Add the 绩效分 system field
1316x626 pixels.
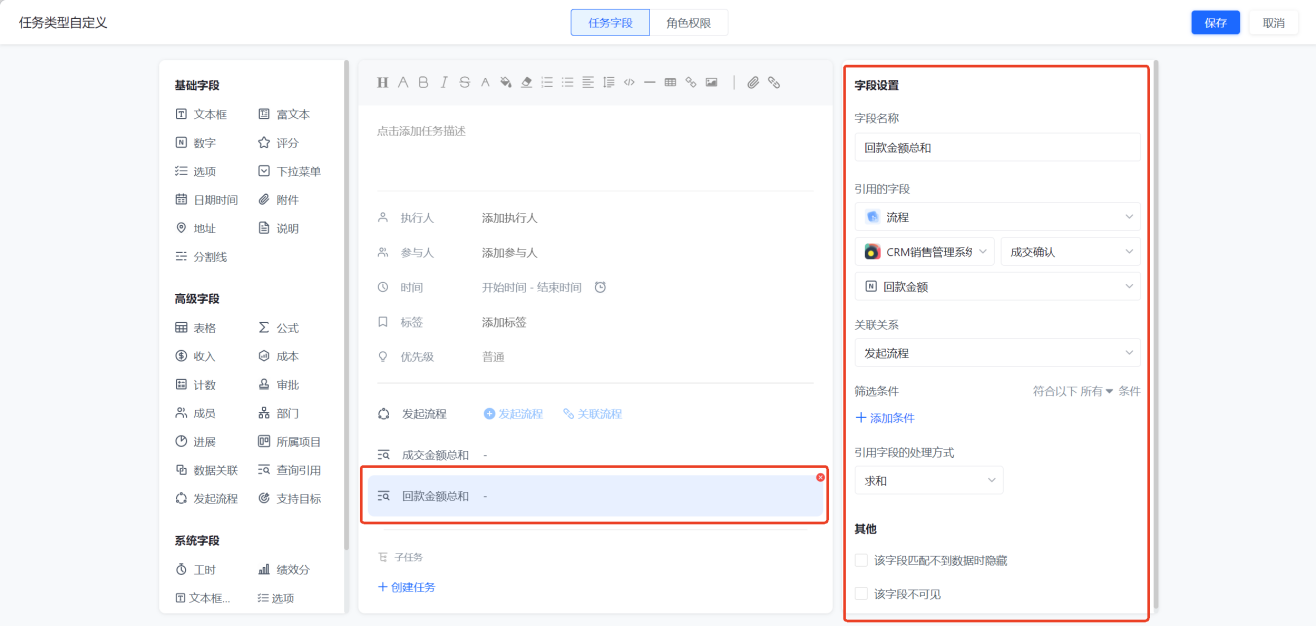(x=284, y=569)
